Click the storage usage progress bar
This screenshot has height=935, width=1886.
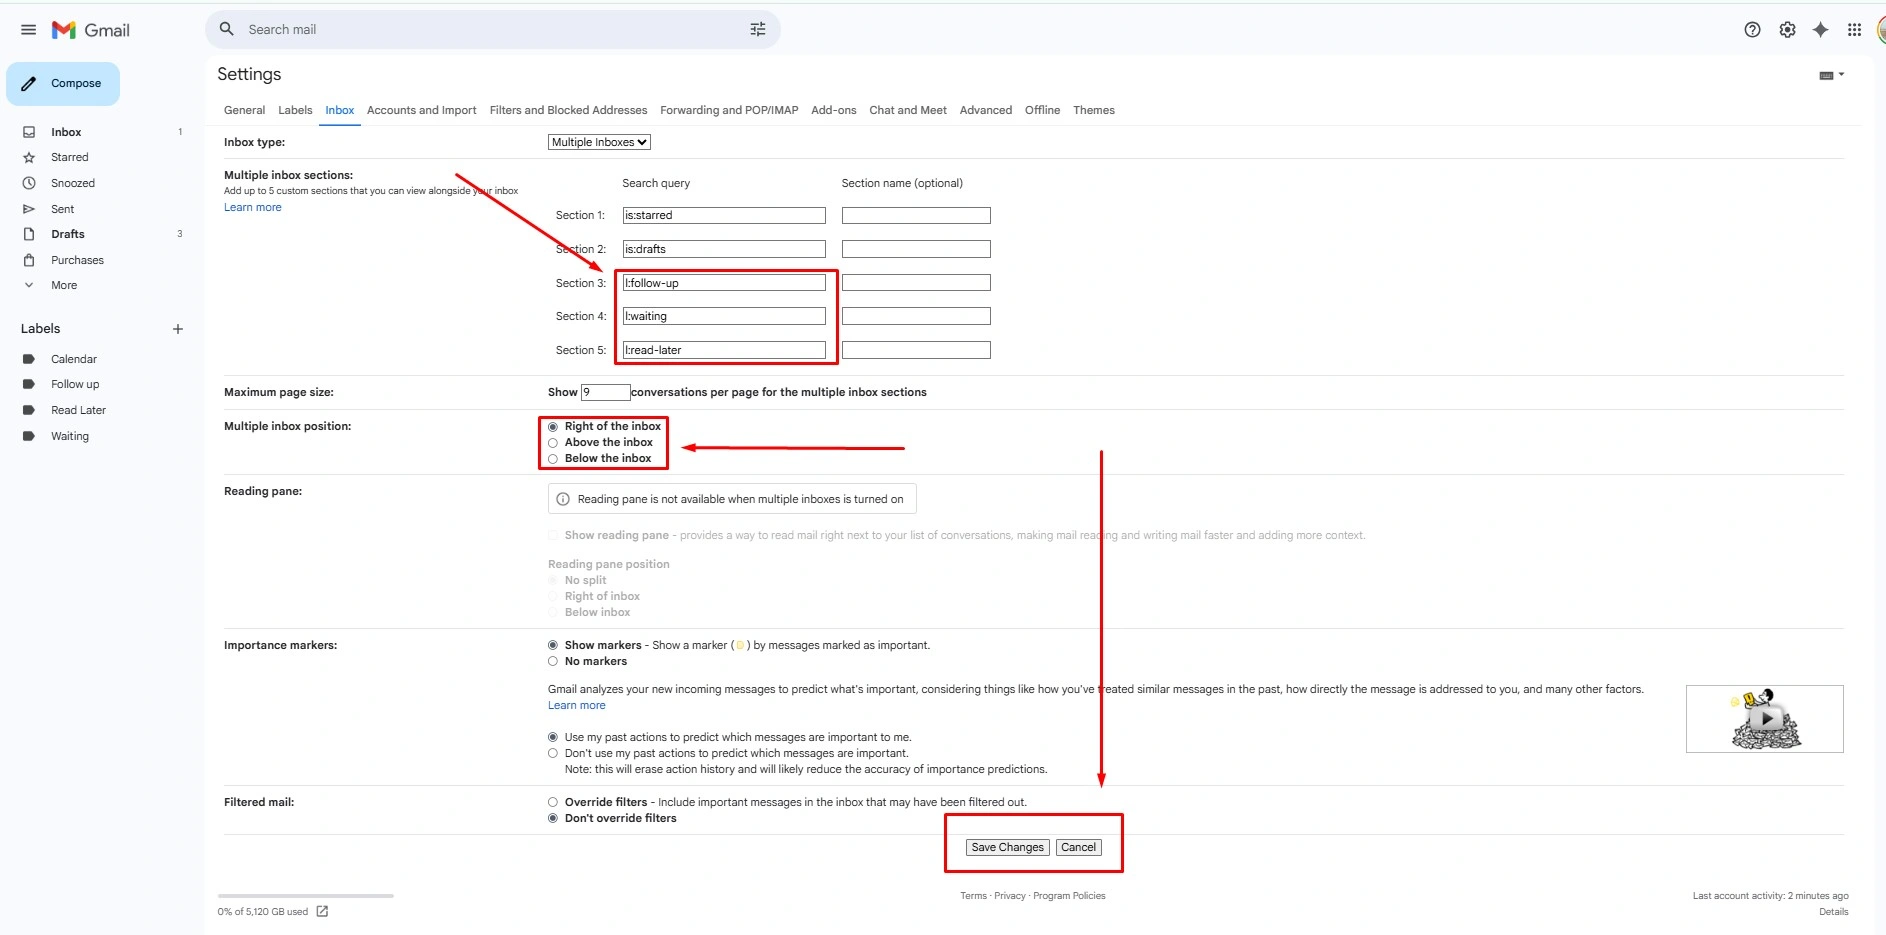click(306, 896)
